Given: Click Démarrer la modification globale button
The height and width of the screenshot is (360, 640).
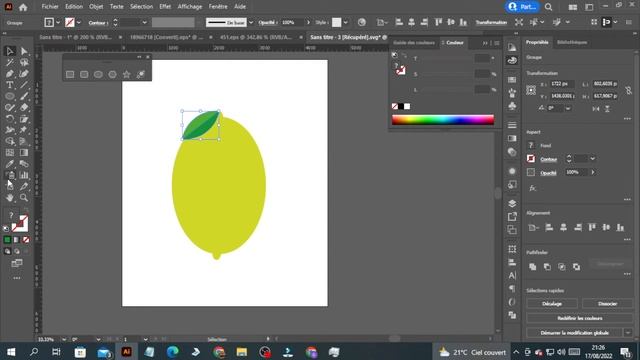Looking at the screenshot, I should coord(574,333).
